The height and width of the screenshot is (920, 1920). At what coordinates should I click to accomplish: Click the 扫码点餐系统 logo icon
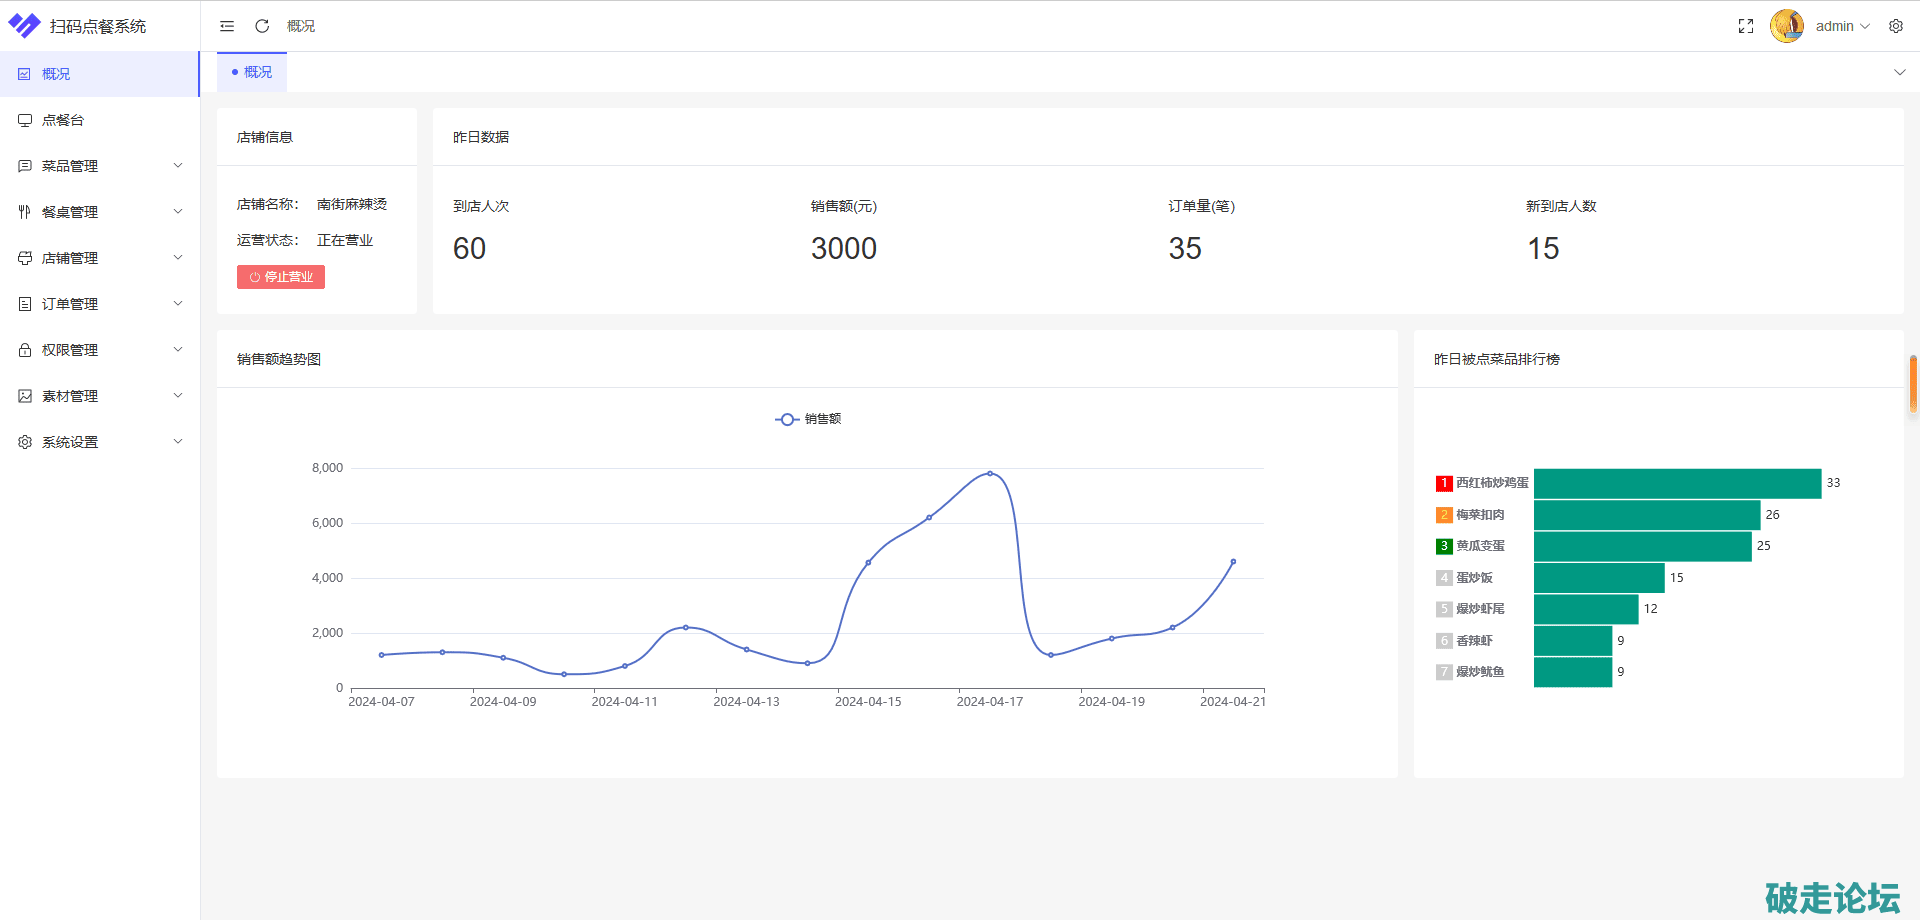coord(24,26)
